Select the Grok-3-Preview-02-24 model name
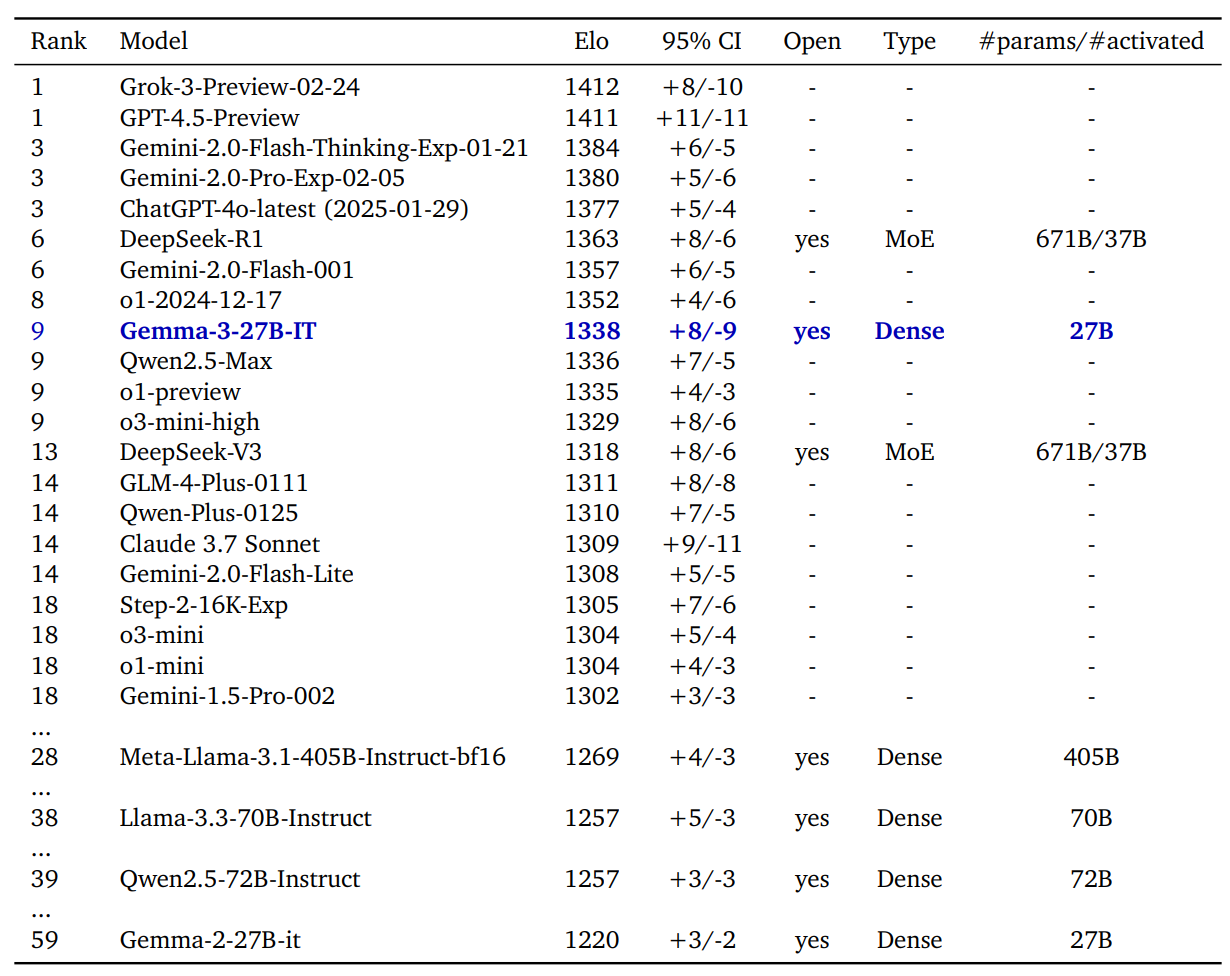The width and height of the screenshot is (1230, 976). click(240, 87)
